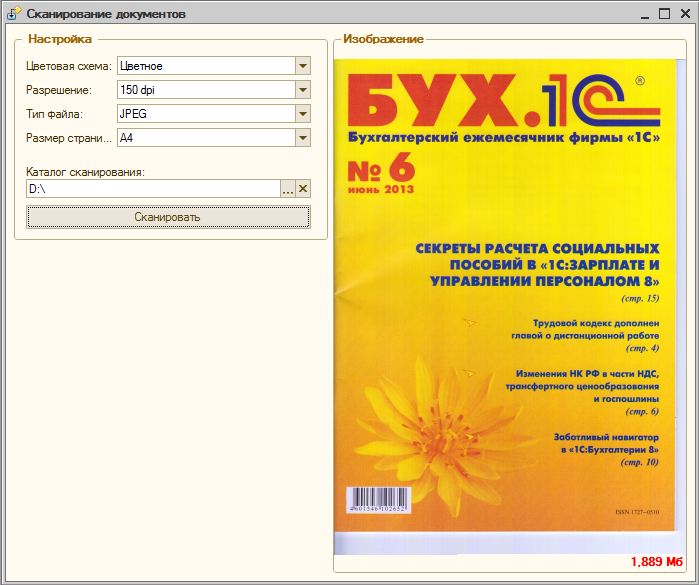Clear the scan folder path
The image size is (699, 585).
[x=303, y=189]
